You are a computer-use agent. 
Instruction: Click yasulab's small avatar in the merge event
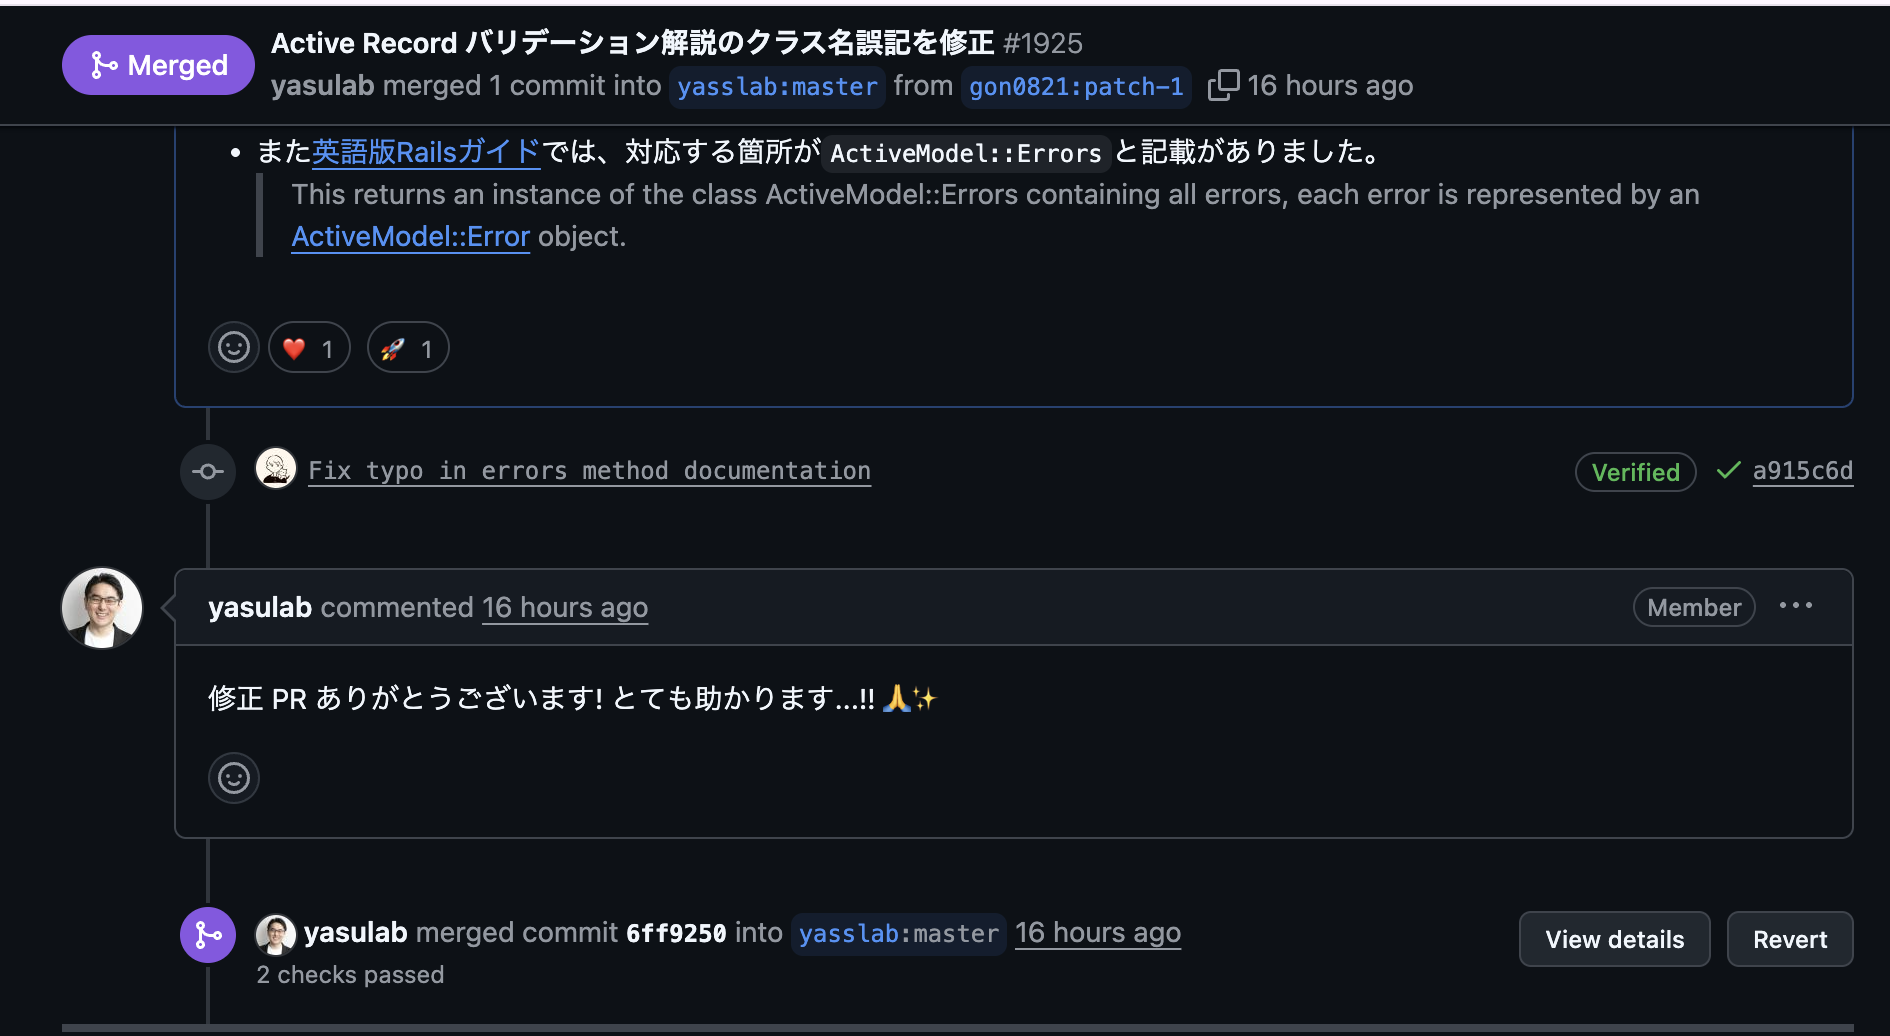(276, 934)
